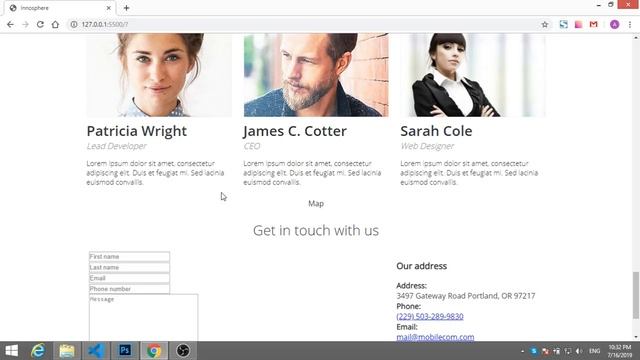Image resolution: width=640 pixels, height=360 pixels.
Task: Focus the Last name field
Action: [x=129, y=267]
